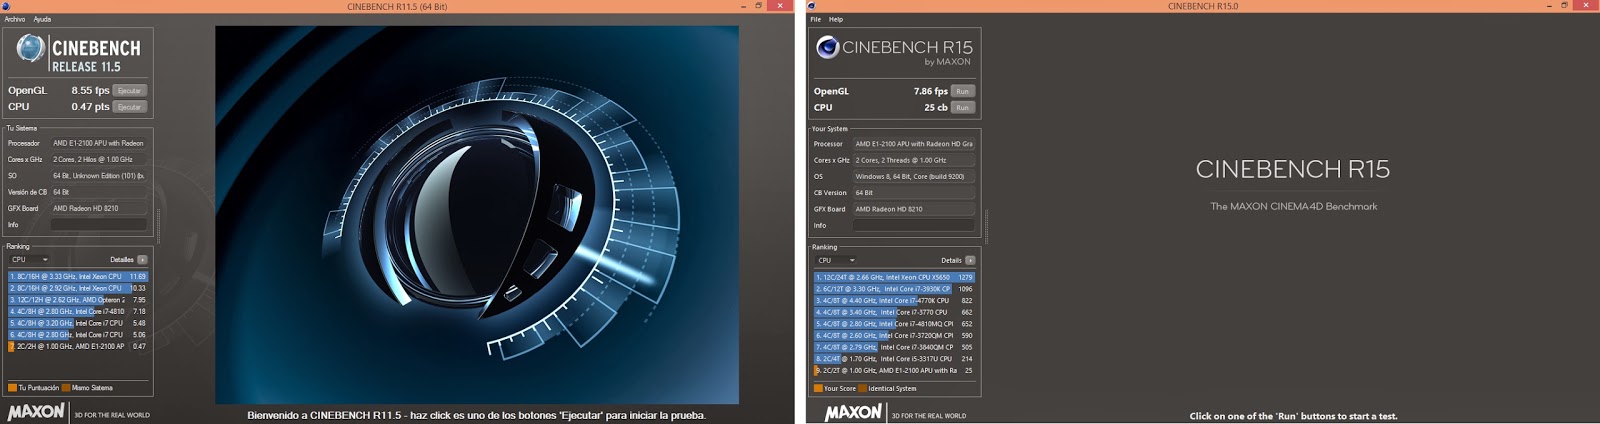
Task: Close the Cinebench R15.0 window
Action: click(1588, 6)
